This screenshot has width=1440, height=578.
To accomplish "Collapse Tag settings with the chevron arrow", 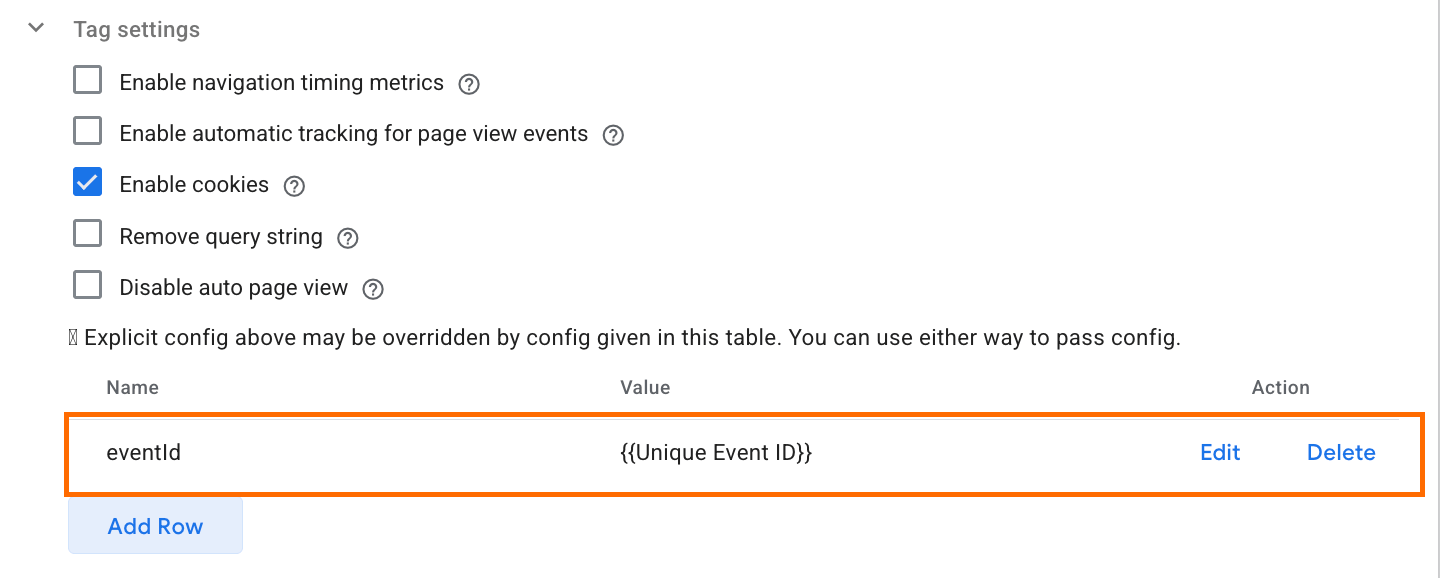I will coord(37,28).
